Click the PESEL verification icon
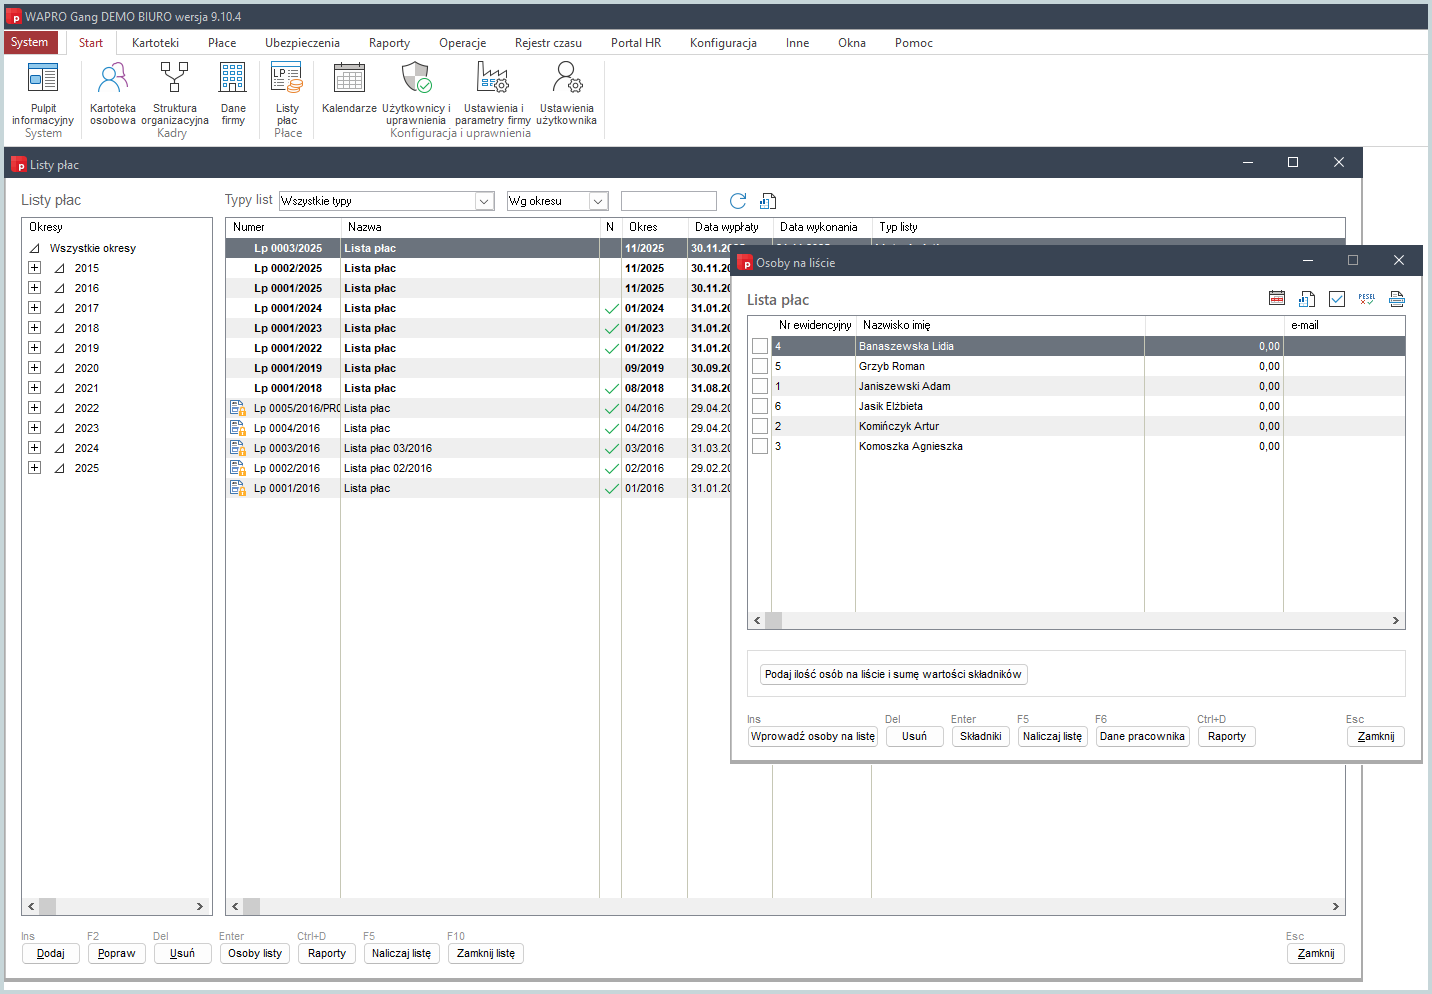This screenshot has width=1432, height=994. pos(1367,298)
